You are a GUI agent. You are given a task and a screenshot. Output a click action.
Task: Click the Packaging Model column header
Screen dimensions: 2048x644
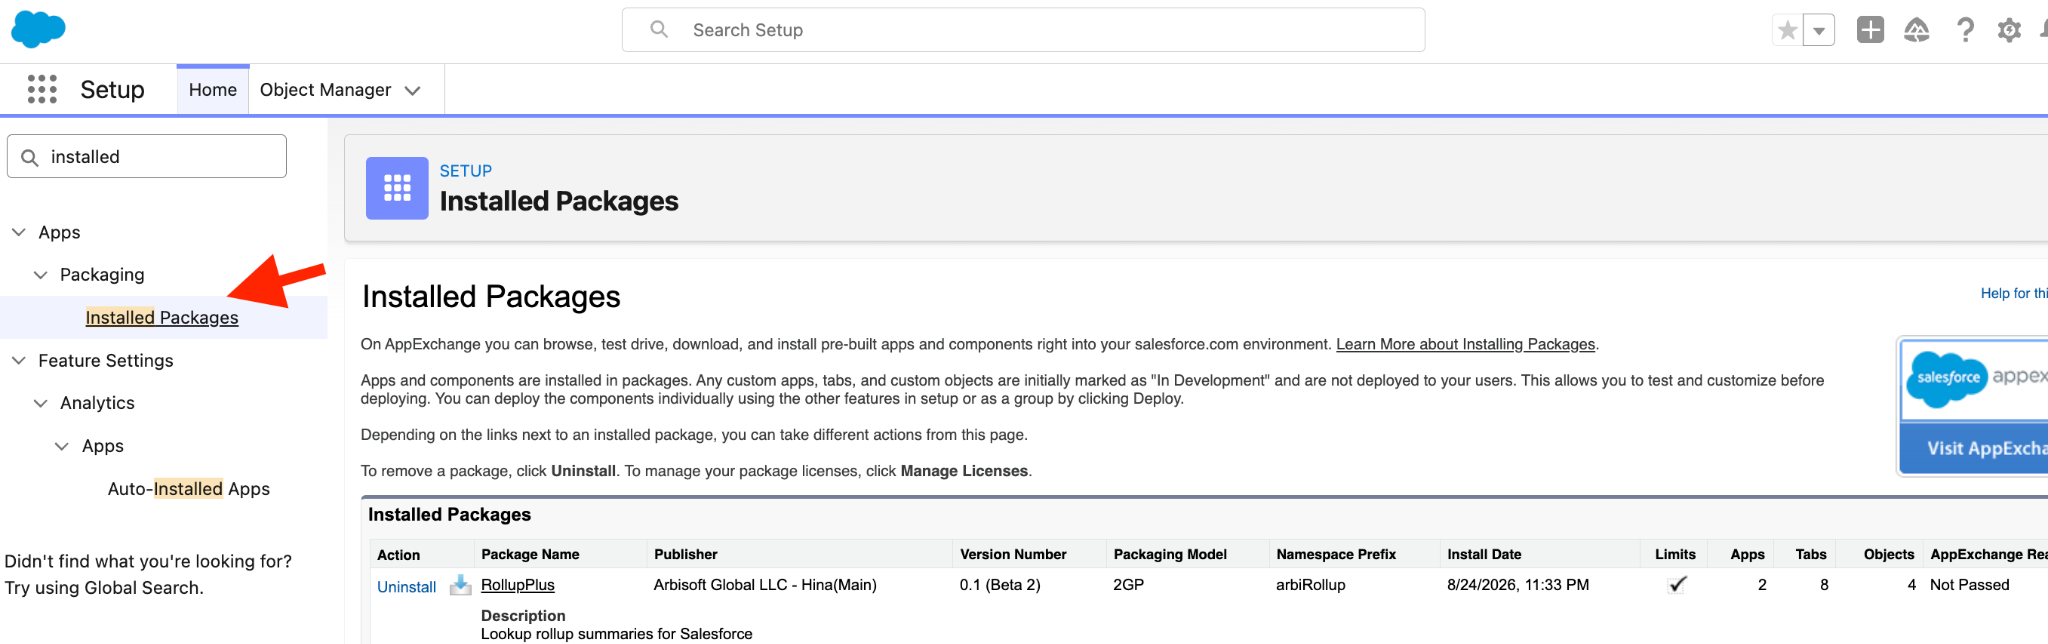[1170, 554]
